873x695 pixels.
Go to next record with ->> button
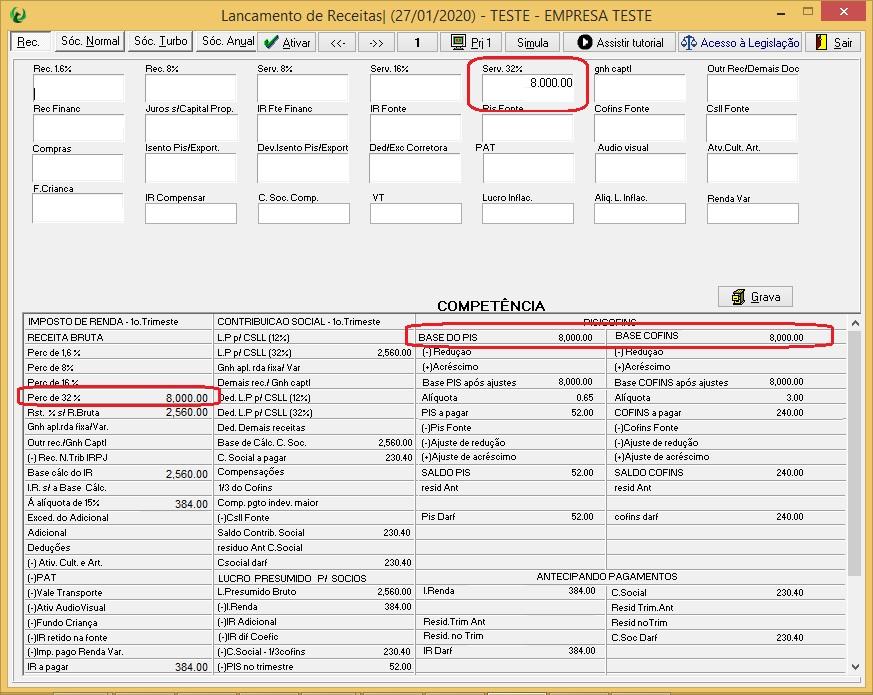coord(375,43)
